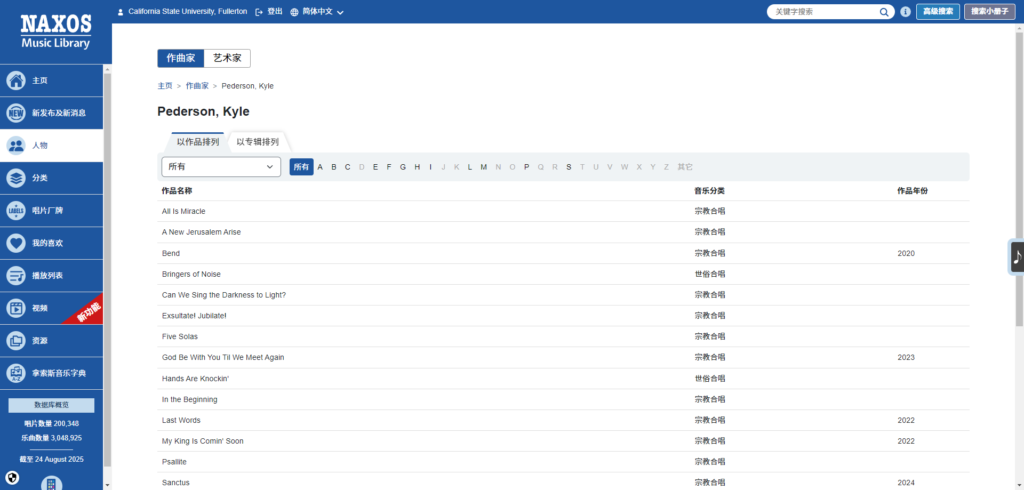Open the 所有 category dropdown
Image resolution: width=1024 pixels, height=490 pixels.
pos(221,167)
